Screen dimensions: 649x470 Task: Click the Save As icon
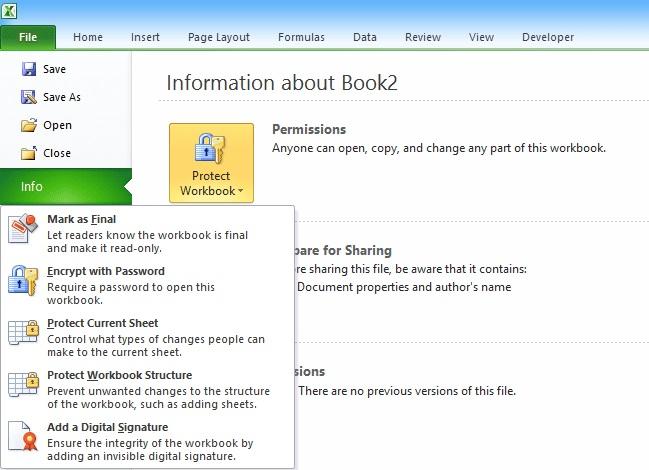point(29,97)
